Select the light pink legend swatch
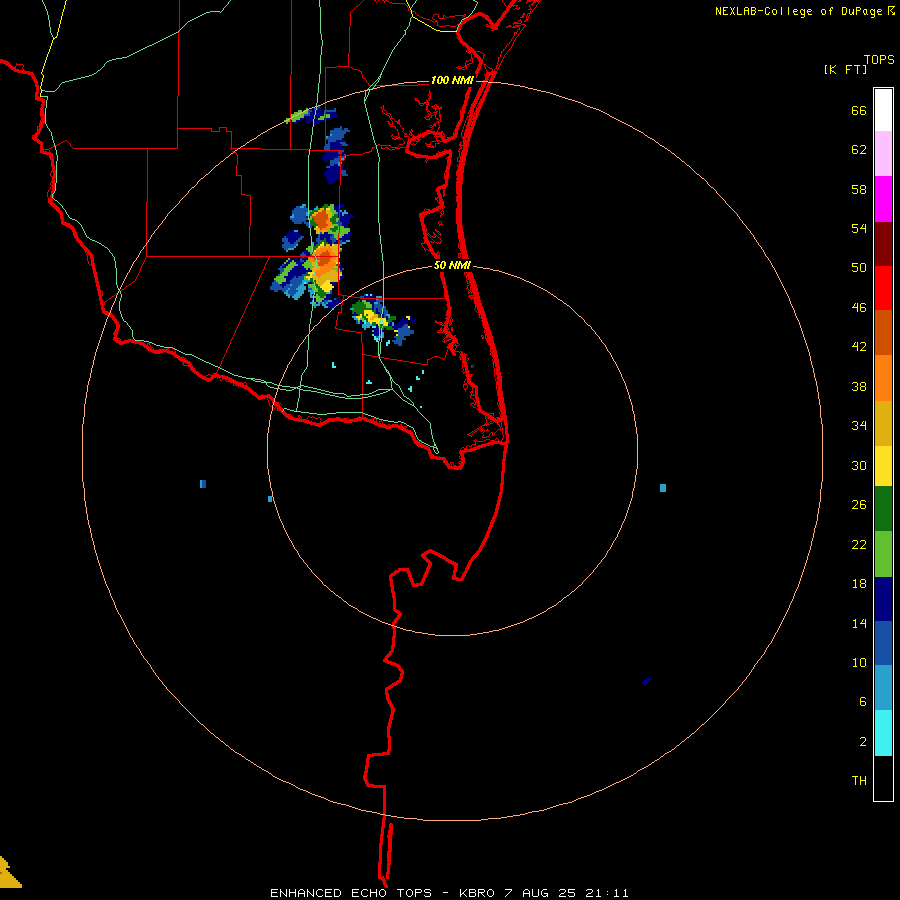 pyautogui.click(x=883, y=154)
